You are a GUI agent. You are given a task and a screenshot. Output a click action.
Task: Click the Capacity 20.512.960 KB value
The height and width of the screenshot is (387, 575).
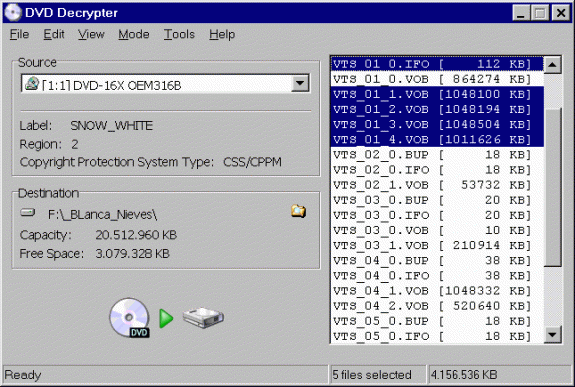[x=136, y=235]
